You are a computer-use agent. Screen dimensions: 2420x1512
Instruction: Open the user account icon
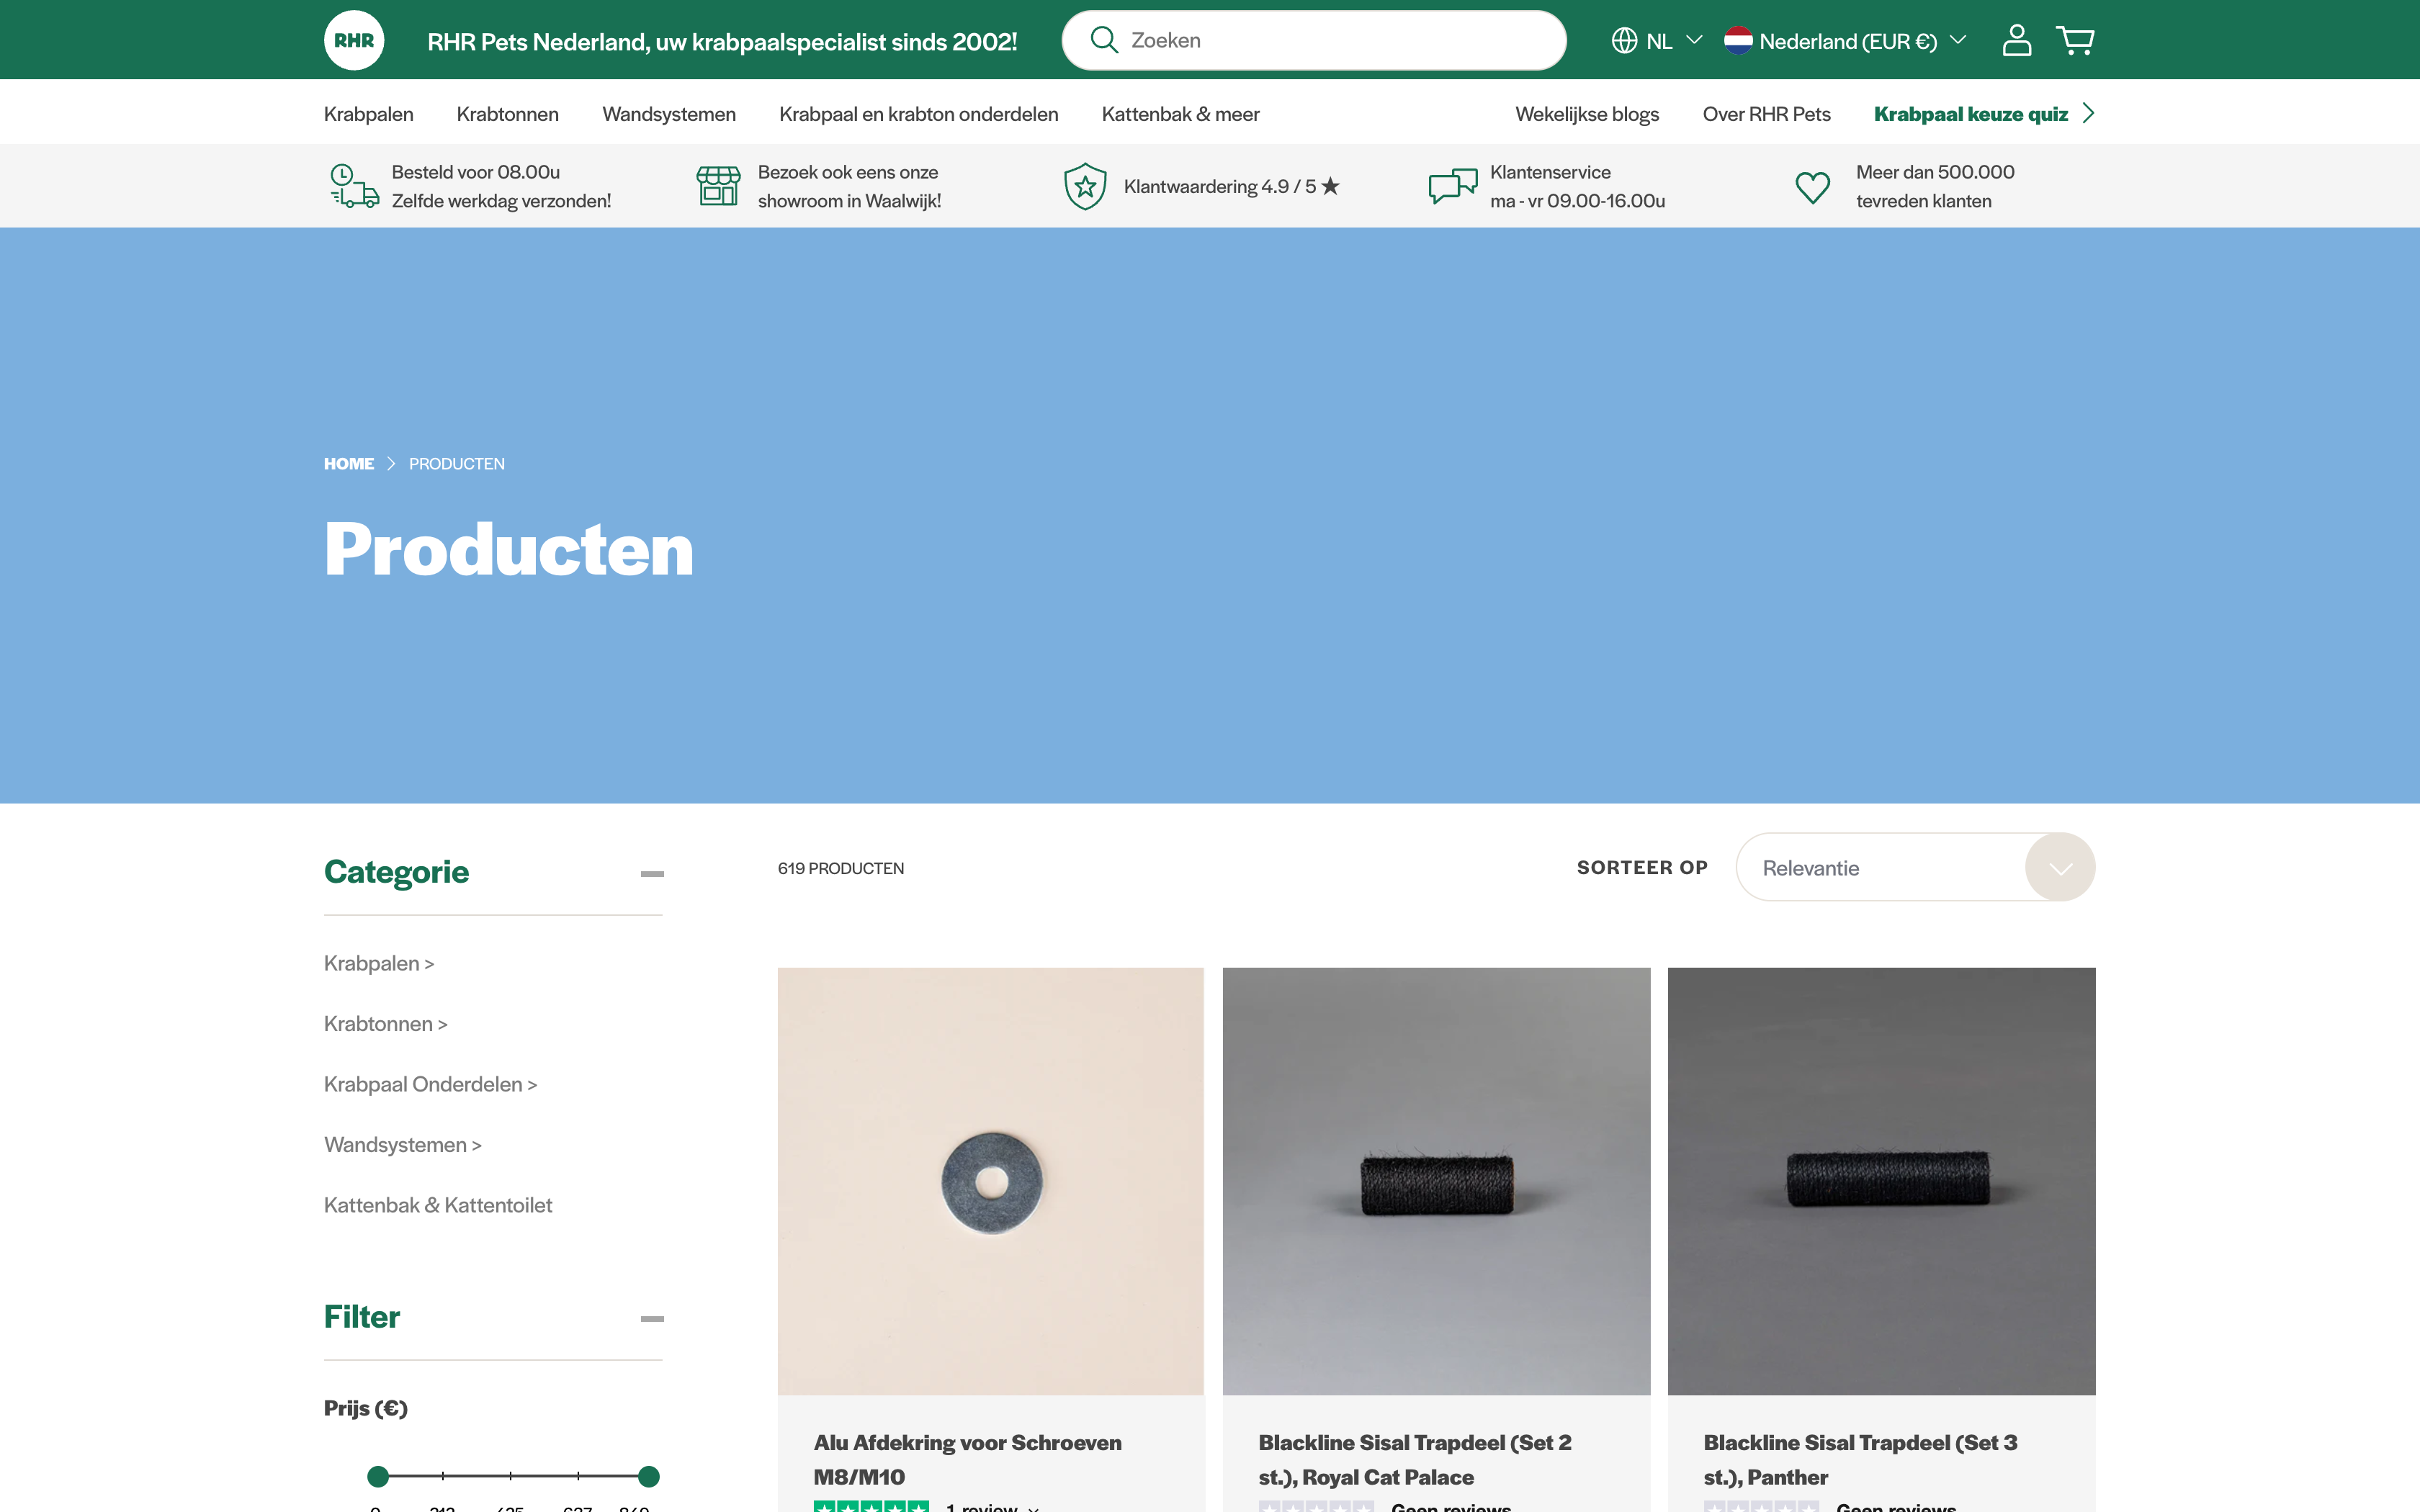(2016, 40)
